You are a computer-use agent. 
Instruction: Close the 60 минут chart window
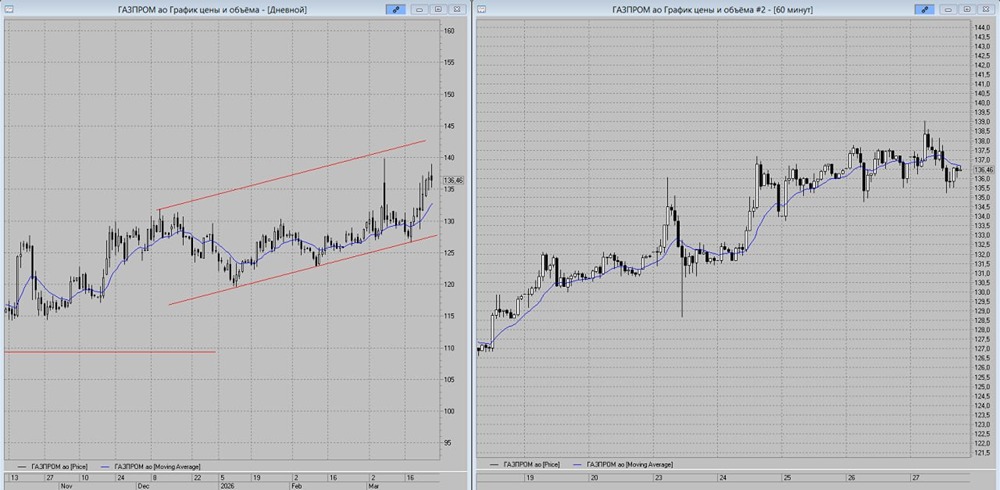[986, 10]
